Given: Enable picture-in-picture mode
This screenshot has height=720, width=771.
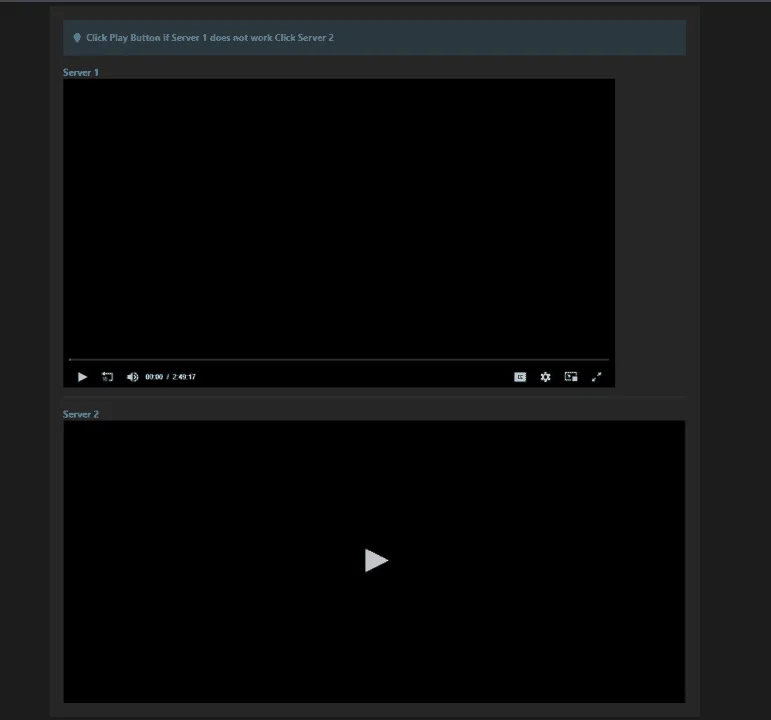Looking at the screenshot, I should pos(571,377).
